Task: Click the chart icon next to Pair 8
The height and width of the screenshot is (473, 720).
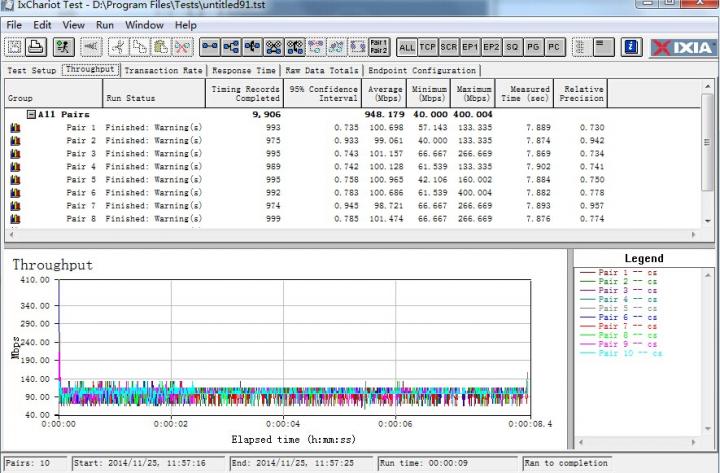Action: (x=15, y=219)
